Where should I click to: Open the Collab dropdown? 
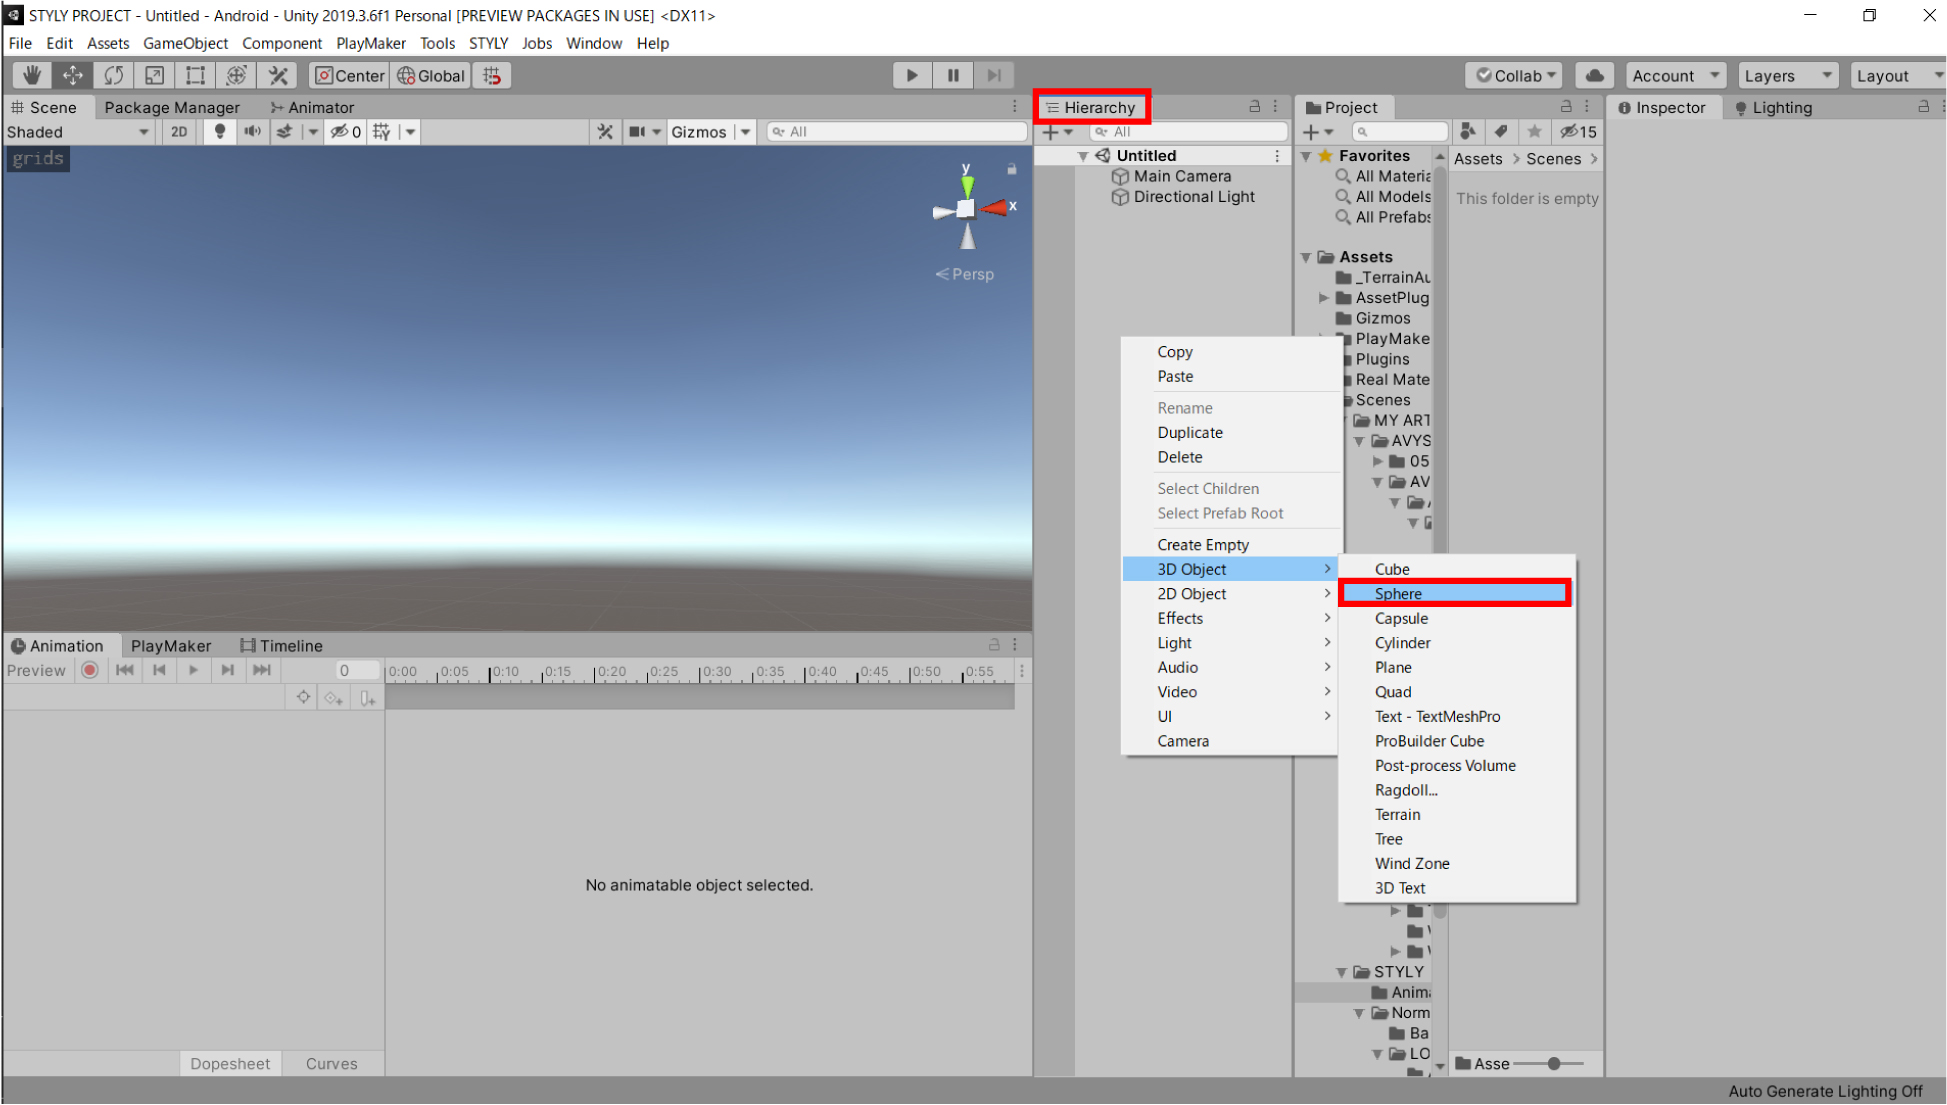(x=1515, y=75)
